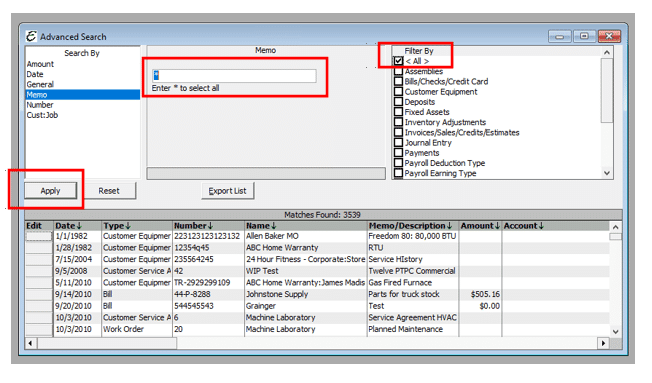Enable Inventory Adjustments filter
This screenshot has height=383, width=652.
point(398,122)
